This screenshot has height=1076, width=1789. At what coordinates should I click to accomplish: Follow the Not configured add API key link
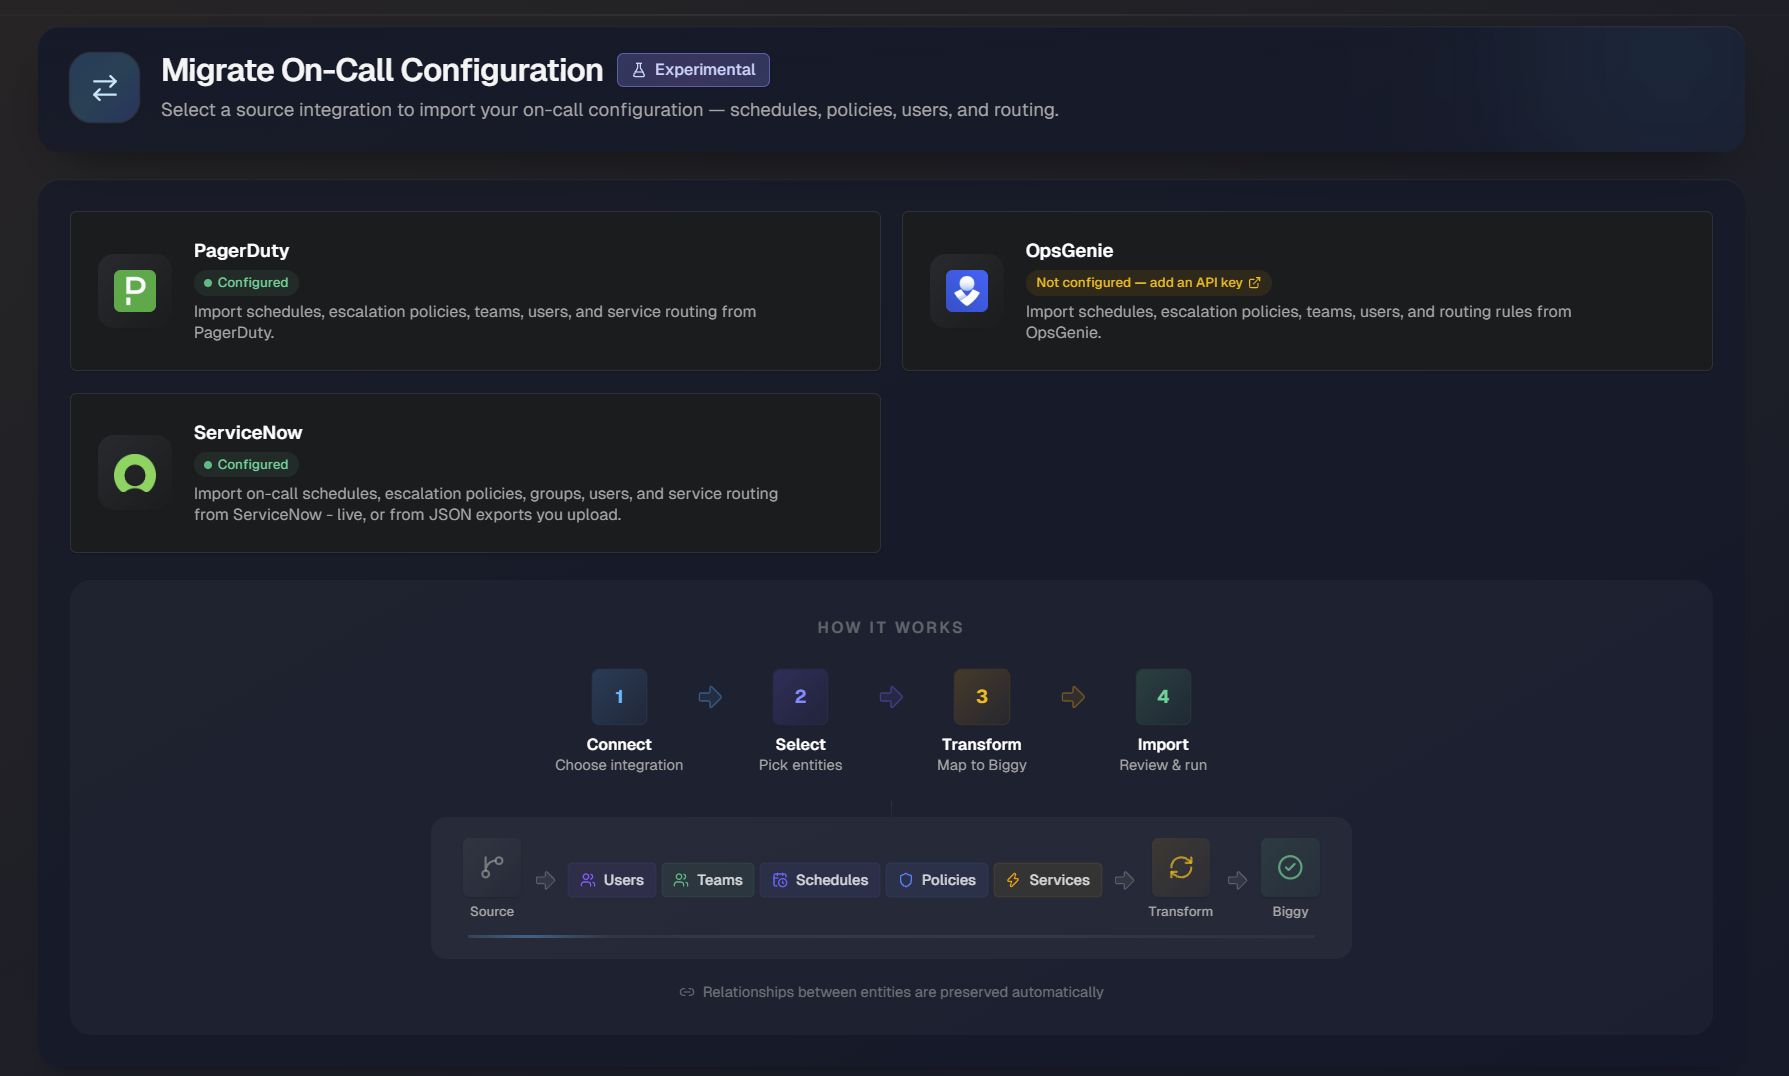[1148, 283]
